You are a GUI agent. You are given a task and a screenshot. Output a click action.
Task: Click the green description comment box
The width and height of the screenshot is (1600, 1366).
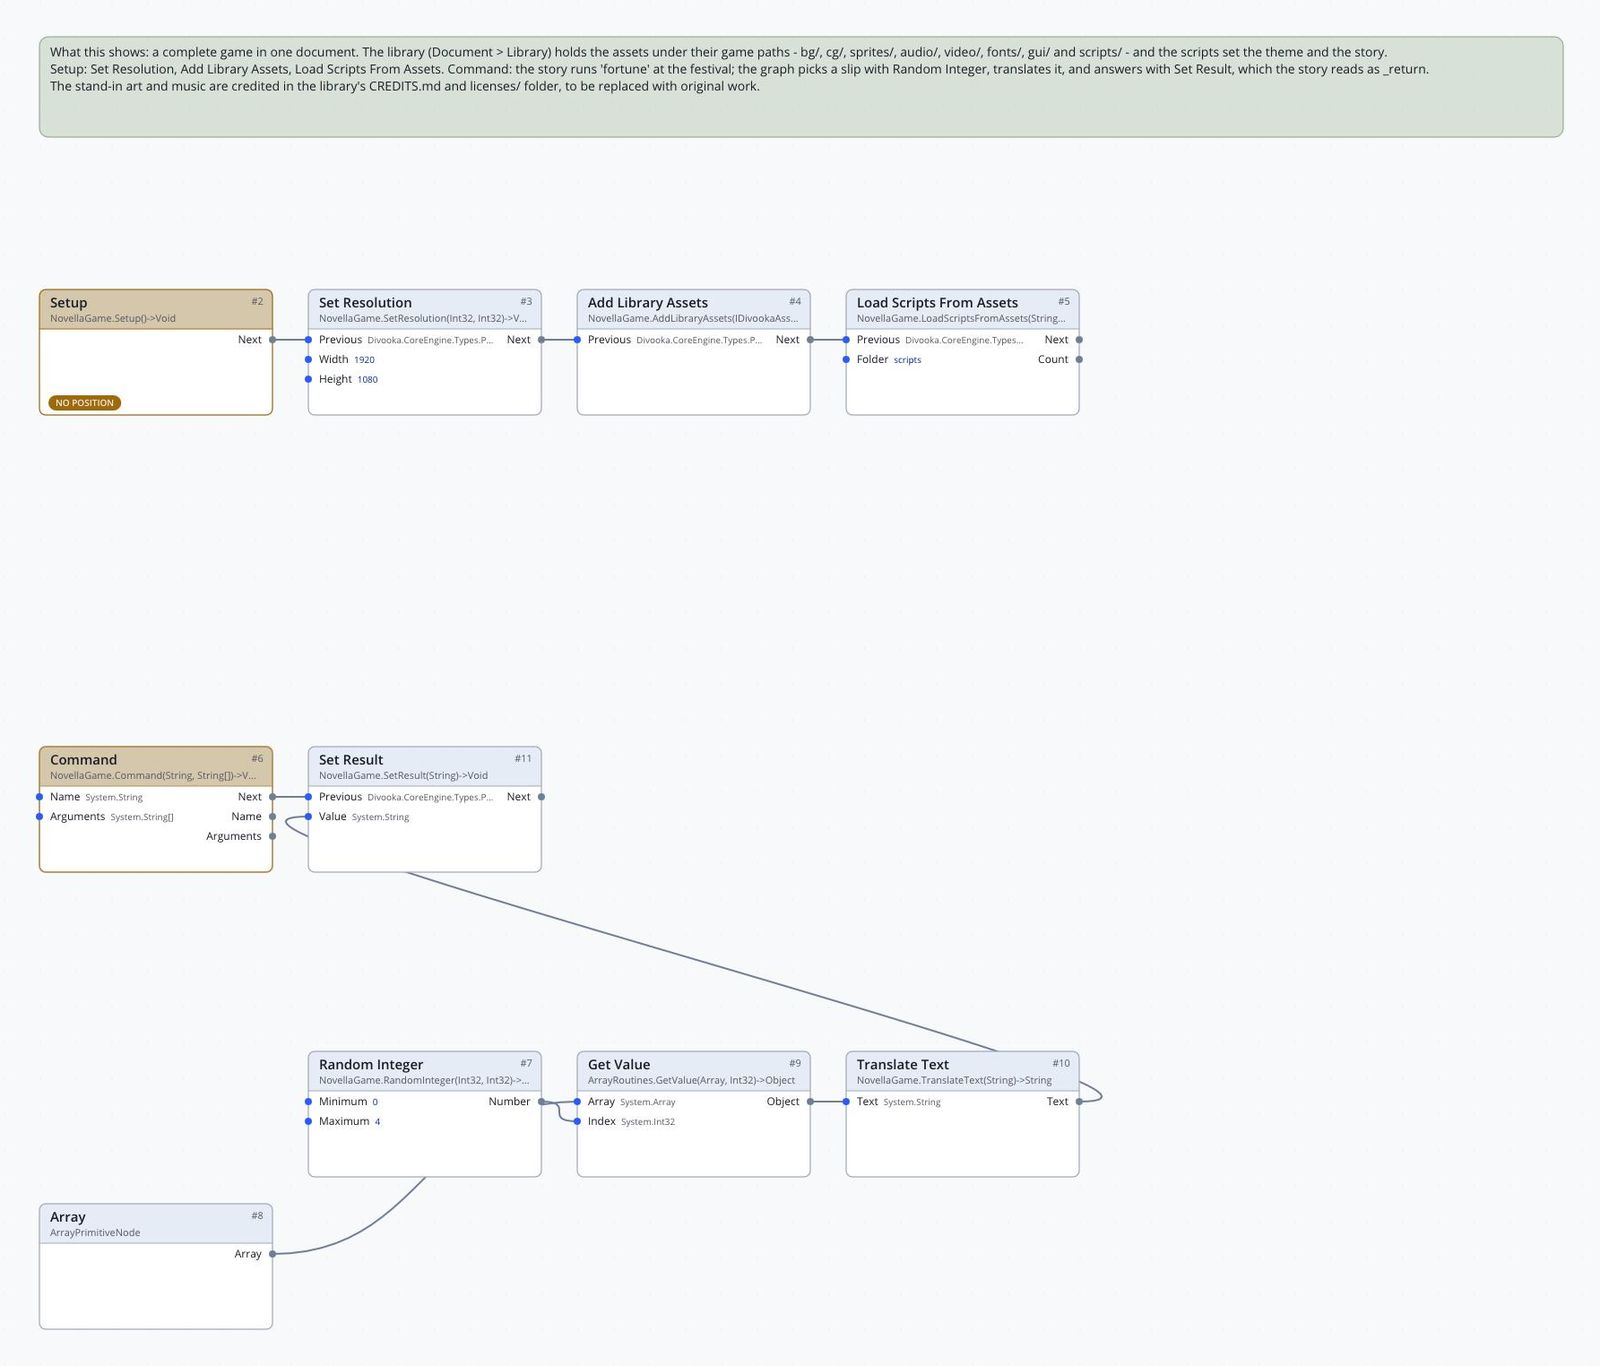click(801, 87)
